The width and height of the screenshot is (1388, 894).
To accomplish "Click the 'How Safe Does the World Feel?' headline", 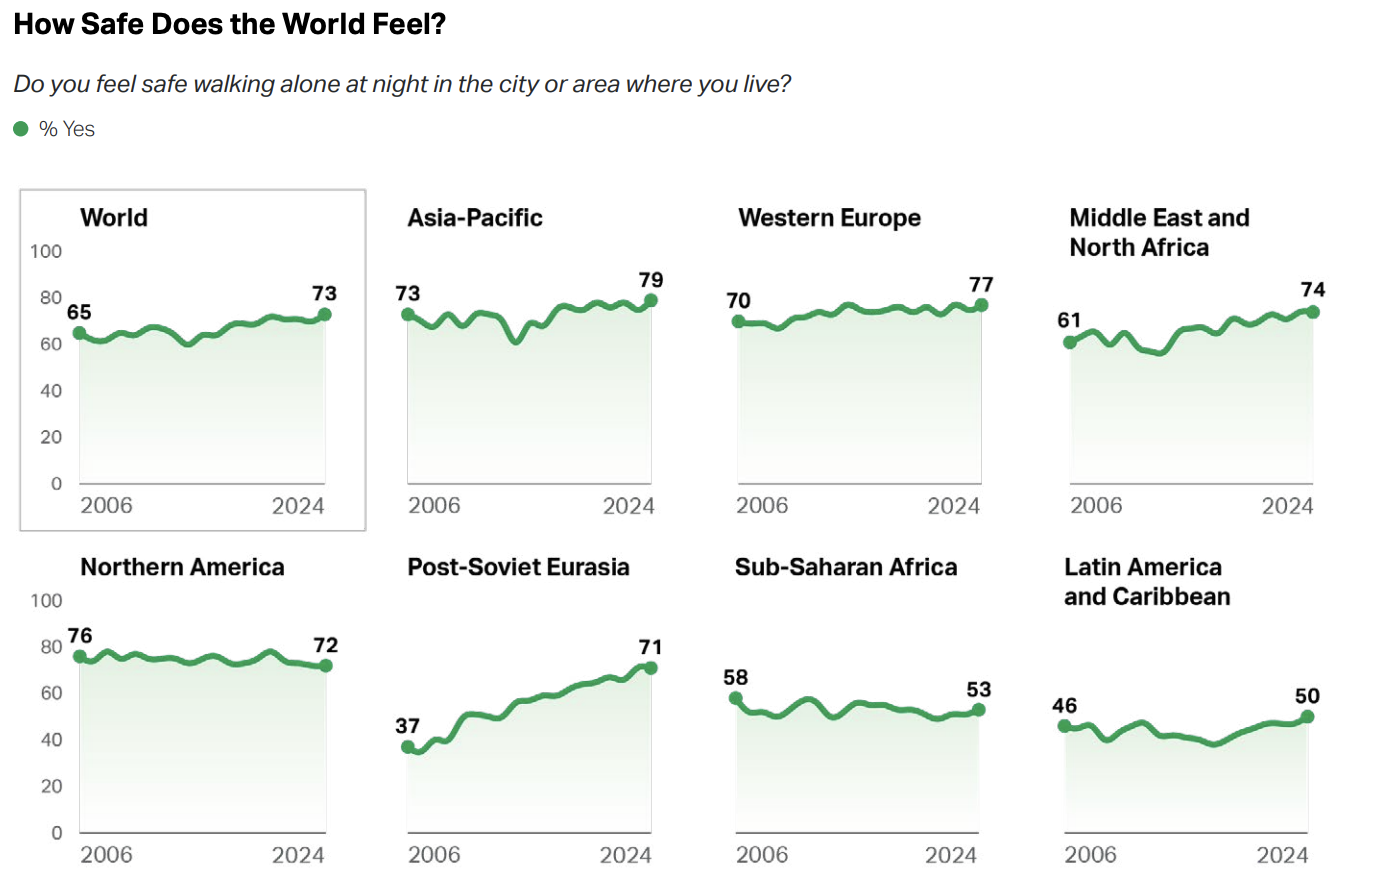I will [229, 24].
